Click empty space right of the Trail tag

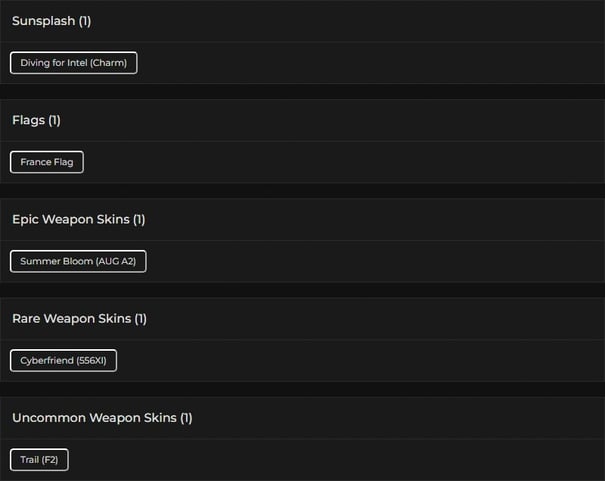[x=330, y=459]
